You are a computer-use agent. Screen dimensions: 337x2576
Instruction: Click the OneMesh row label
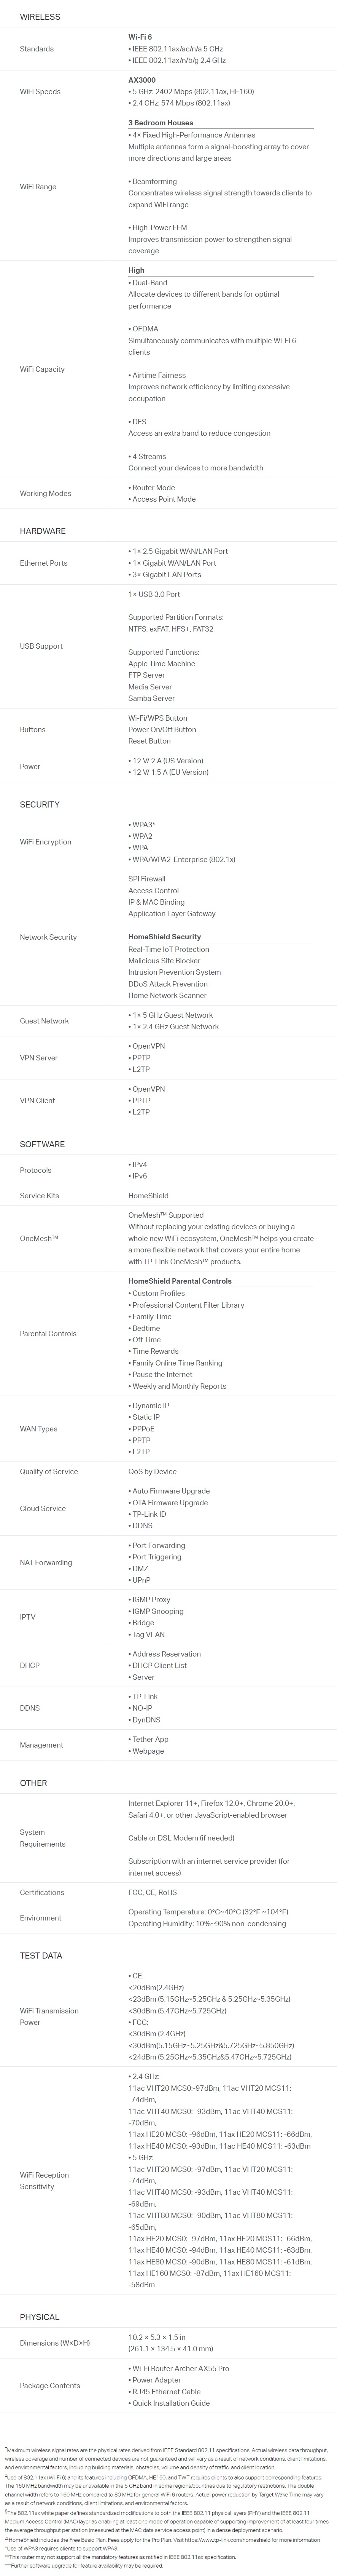39,1238
